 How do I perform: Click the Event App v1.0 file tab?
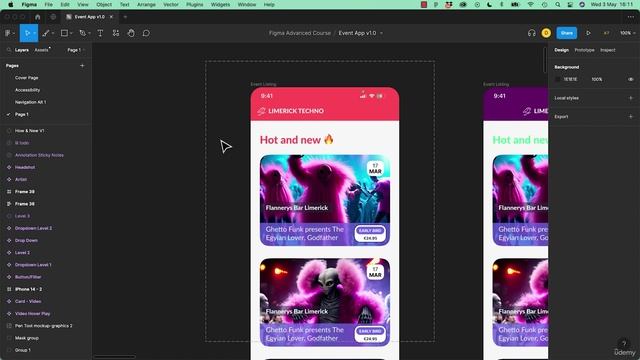coord(90,17)
